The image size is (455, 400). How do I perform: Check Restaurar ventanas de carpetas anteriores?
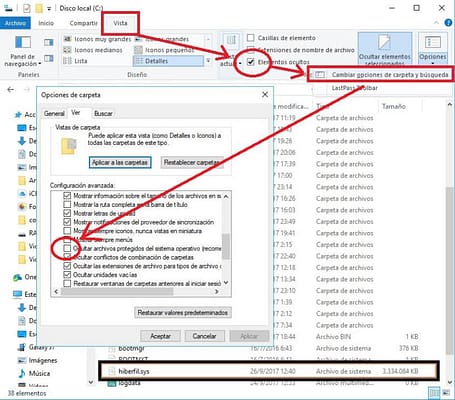pyautogui.click(x=67, y=284)
